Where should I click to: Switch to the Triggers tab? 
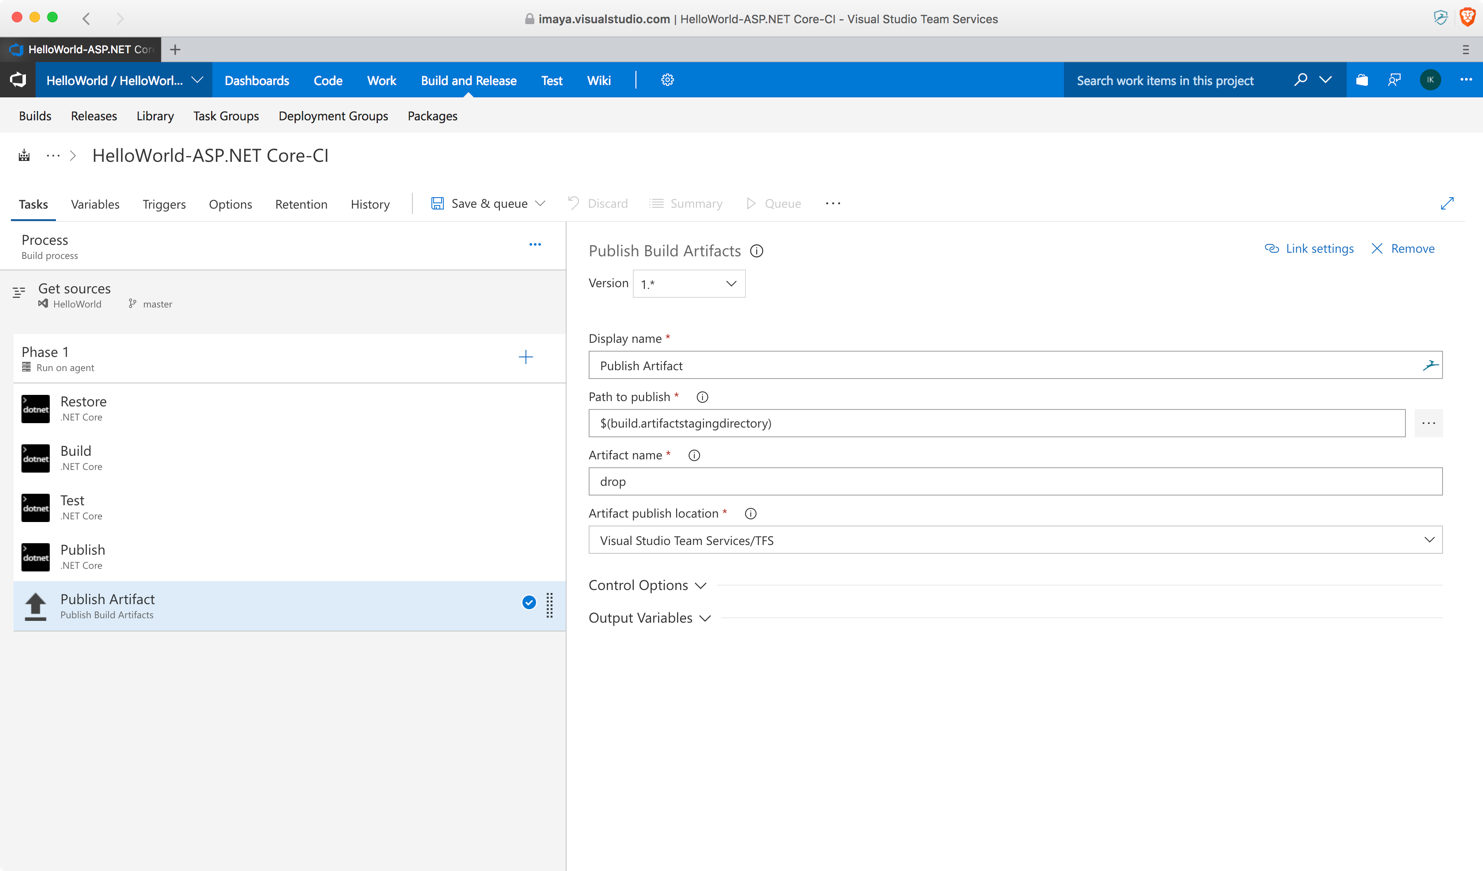[x=164, y=204]
